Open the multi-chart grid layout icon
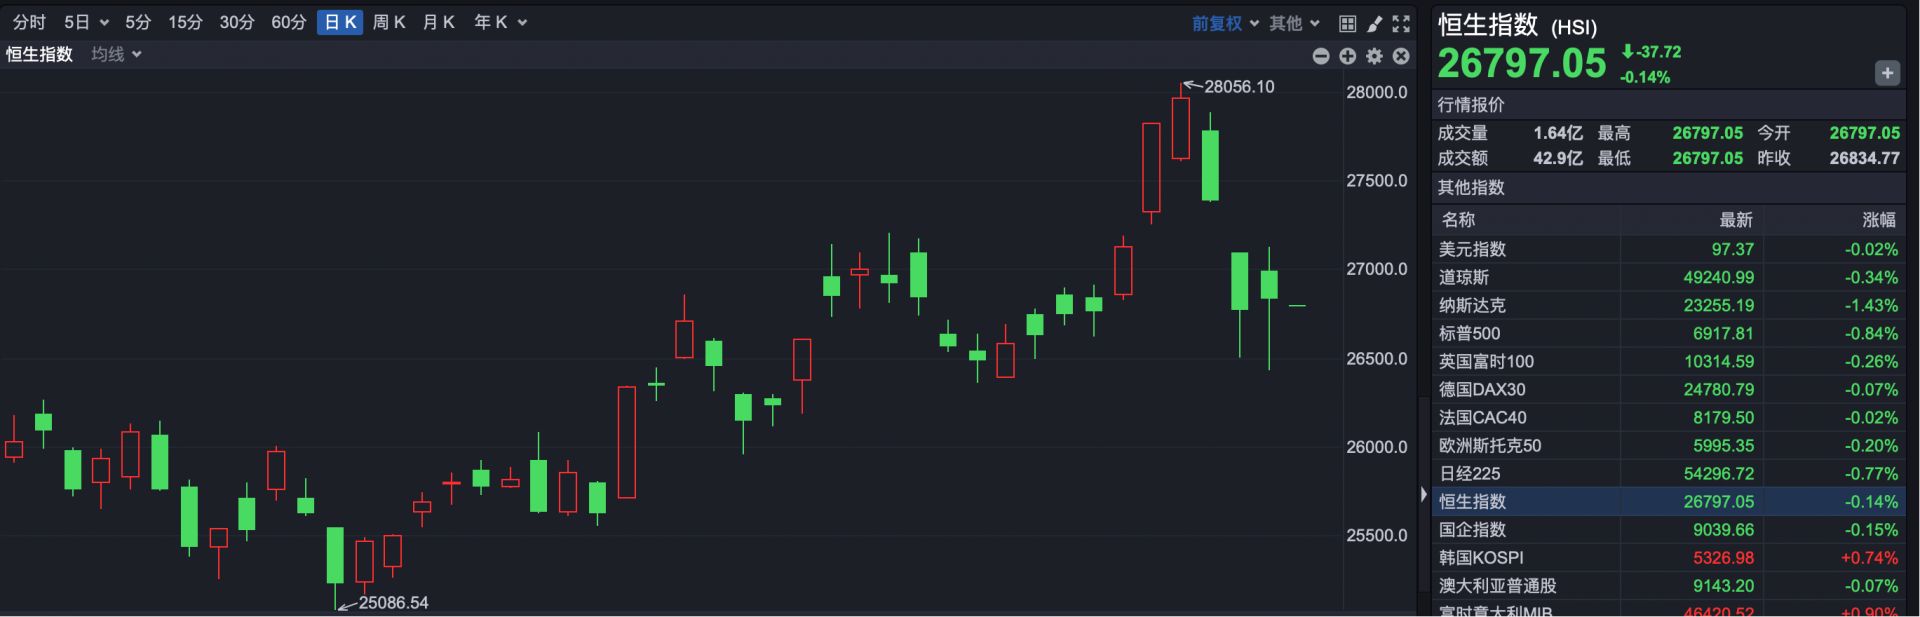The width and height of the screenshot is (1920, 617). [x=1347, y=23]
